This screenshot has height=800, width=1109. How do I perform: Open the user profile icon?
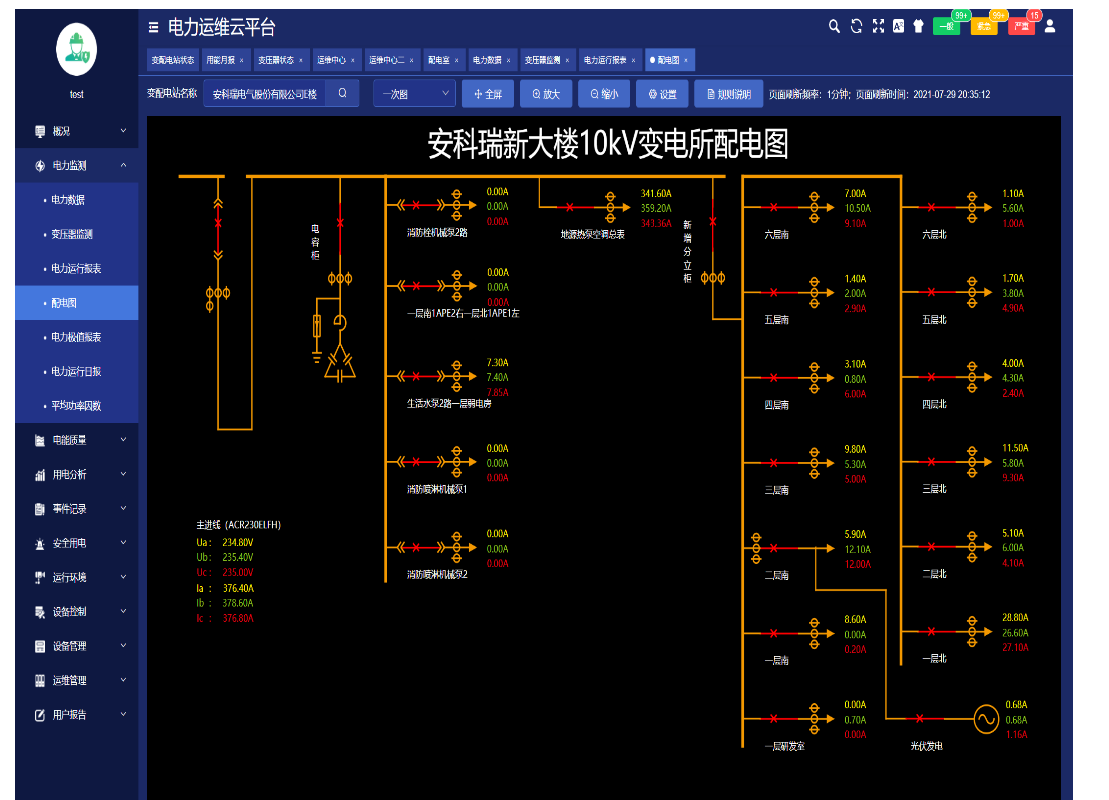pyautogui.click(x=1050, y=27)
